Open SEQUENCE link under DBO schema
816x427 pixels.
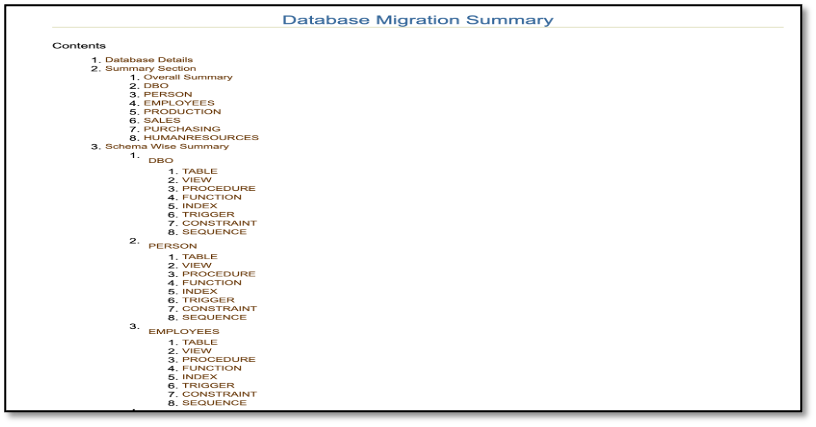pyautogui.click(x=214, y=232)
